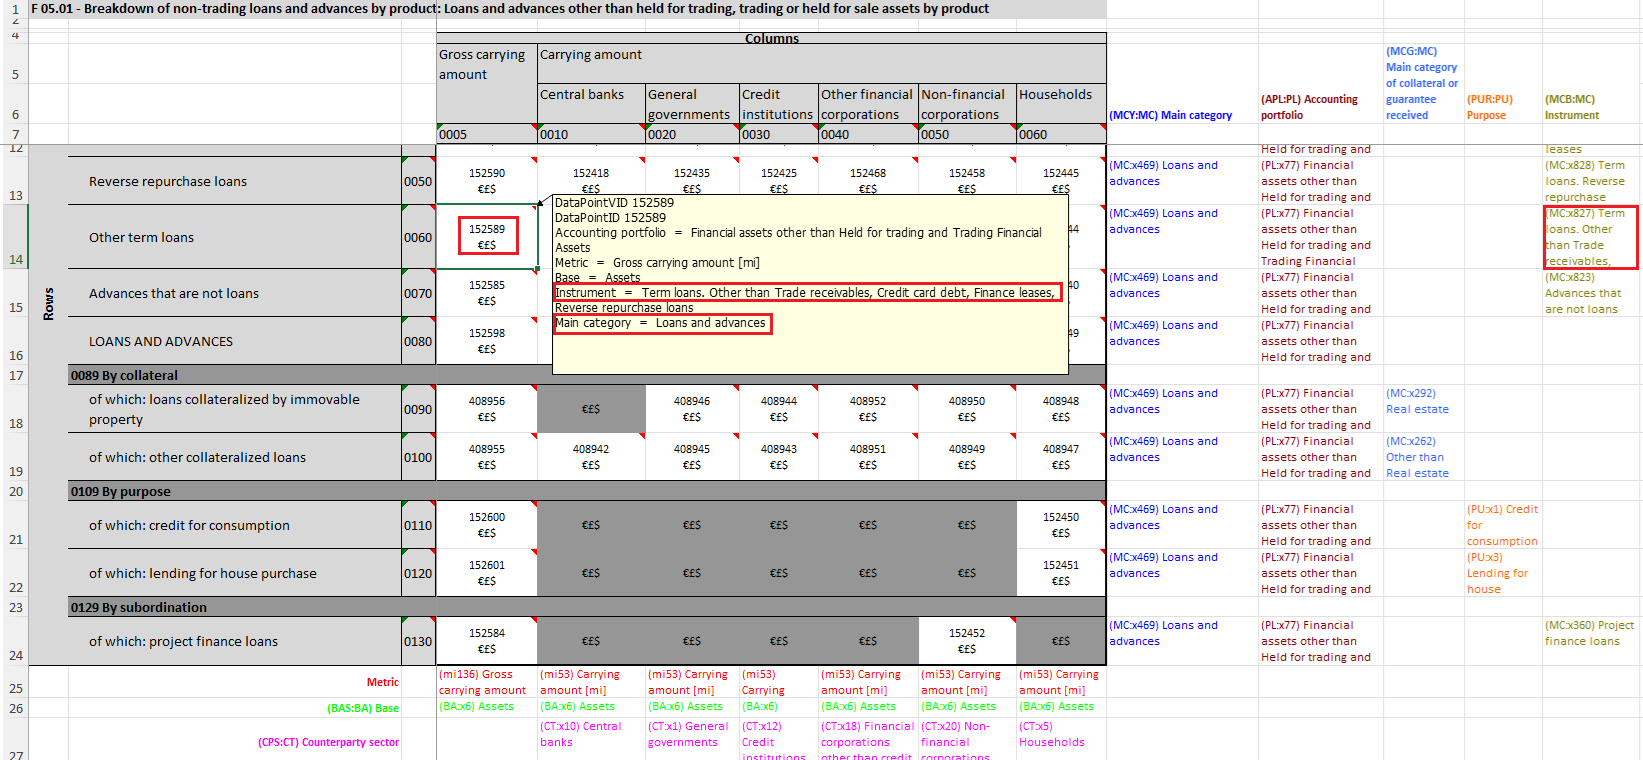The image size is (1643, 760).
Task: Select spreadsheet row header 18
Action: point(15,409)
